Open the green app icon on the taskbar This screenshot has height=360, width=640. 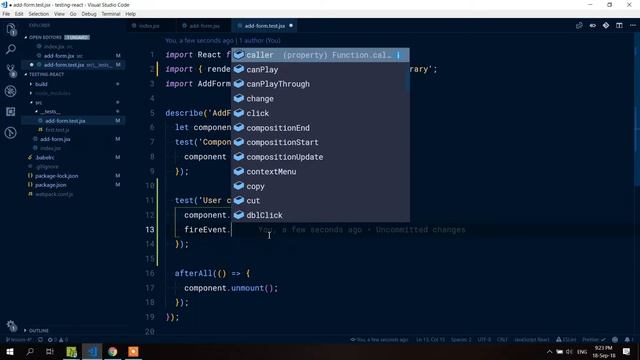(71, 351)
